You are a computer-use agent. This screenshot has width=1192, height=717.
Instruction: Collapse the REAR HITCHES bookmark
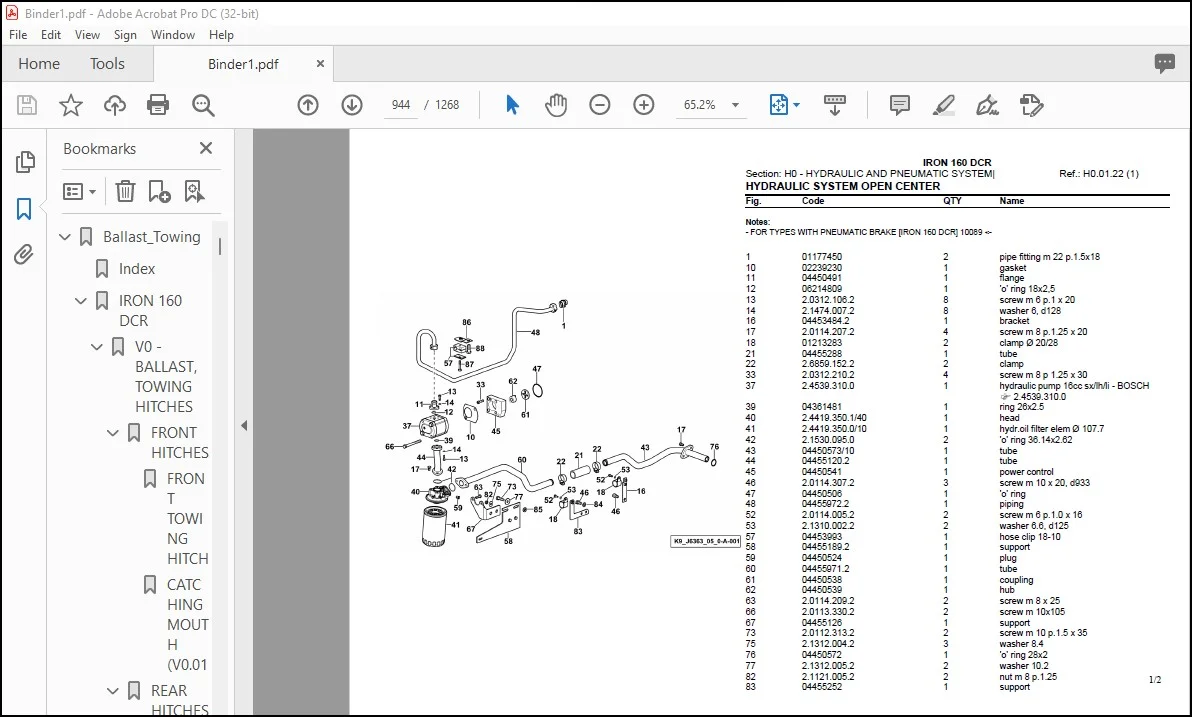(113, 691)
